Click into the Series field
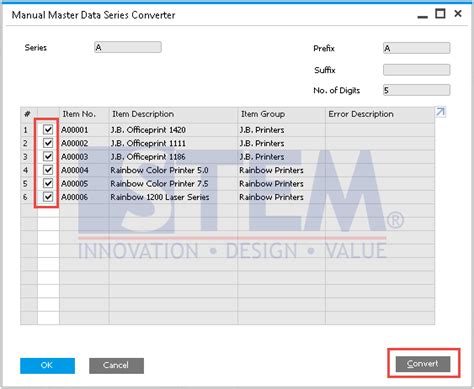Image resolution: width=474 pixels, height=389 pixels. 128,47
